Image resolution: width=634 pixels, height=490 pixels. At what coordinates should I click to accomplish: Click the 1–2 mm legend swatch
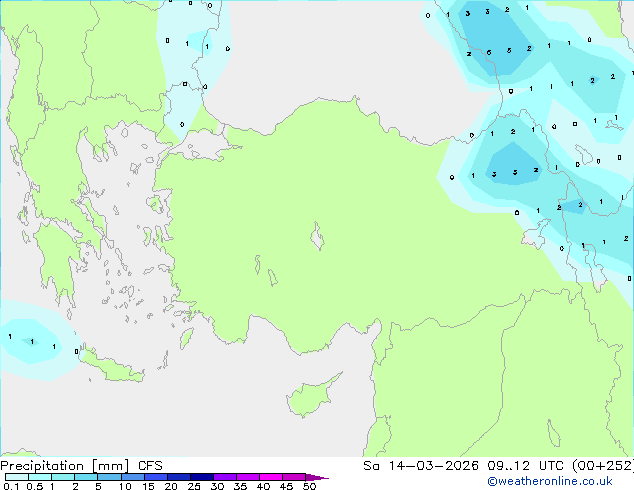(x=63, y=477)
